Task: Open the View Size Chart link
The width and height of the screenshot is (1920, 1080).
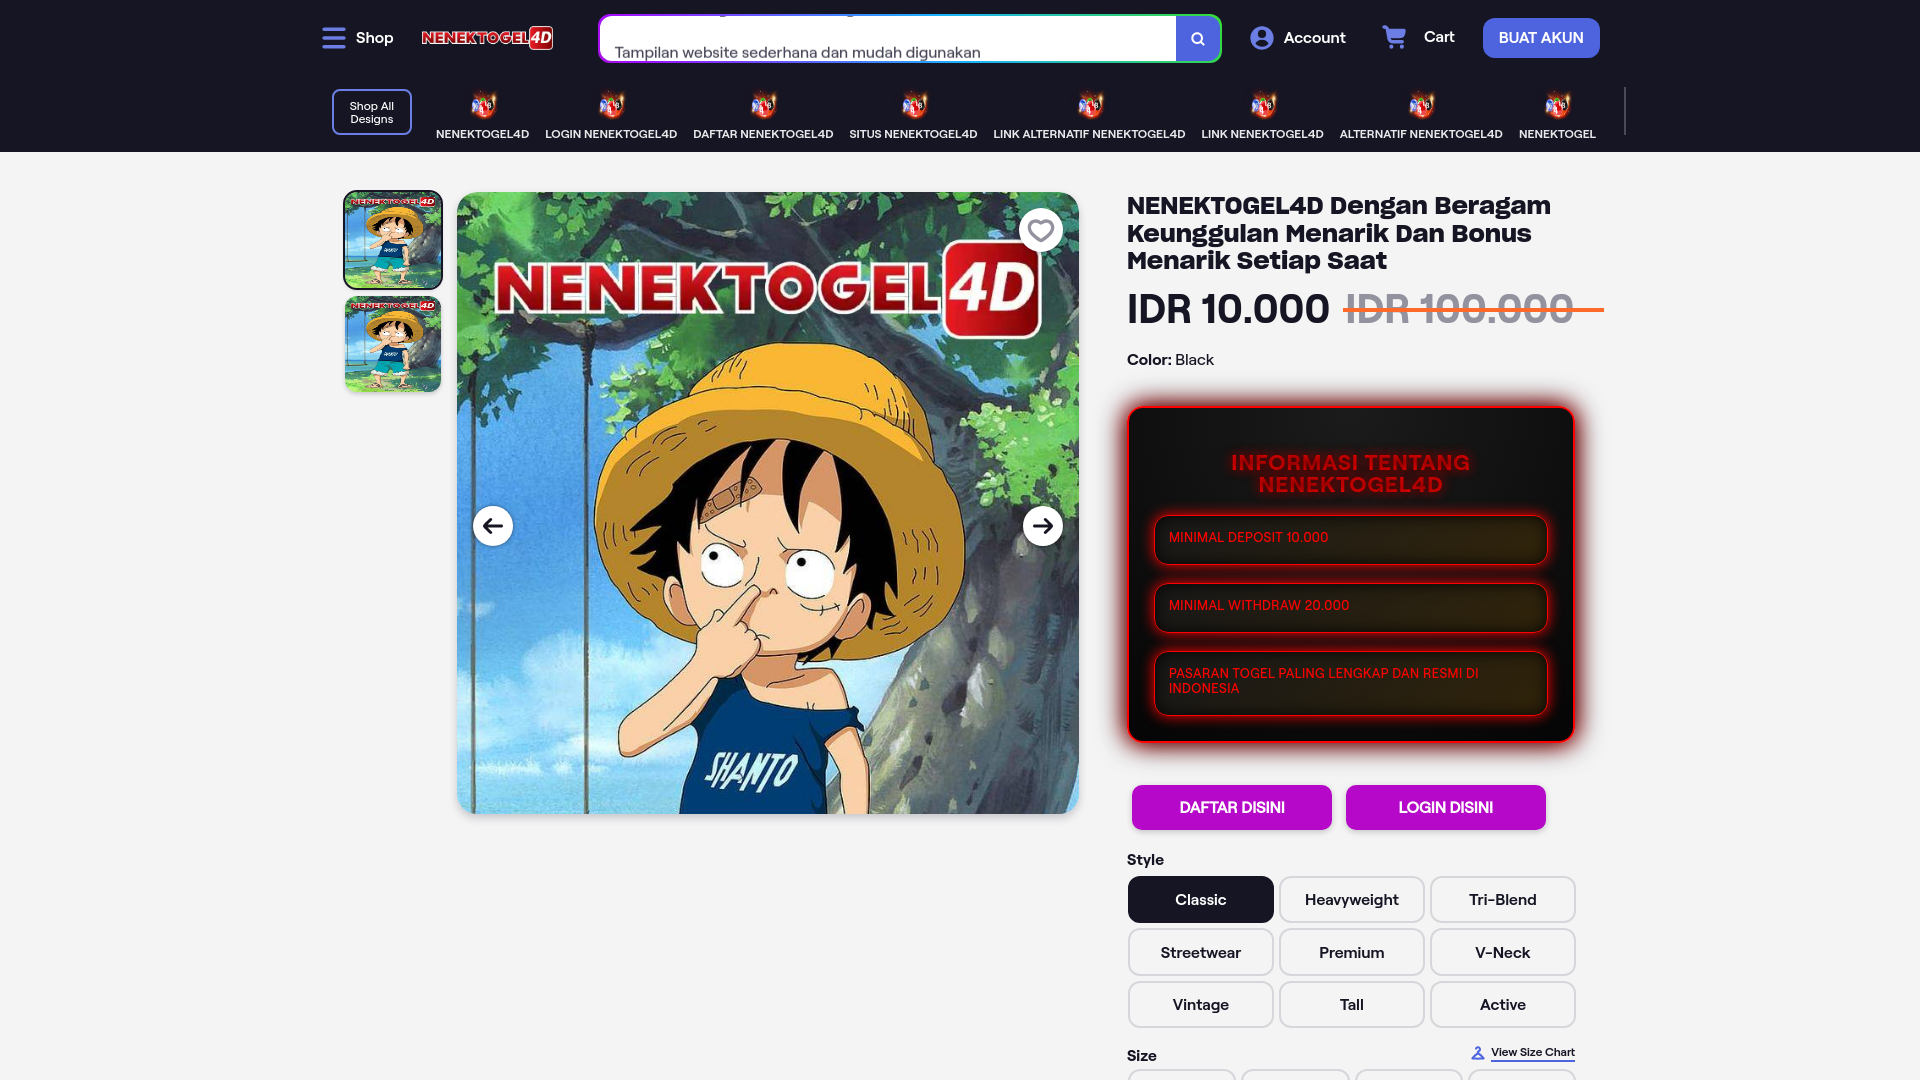Action: click(x=1532, y=1052)
